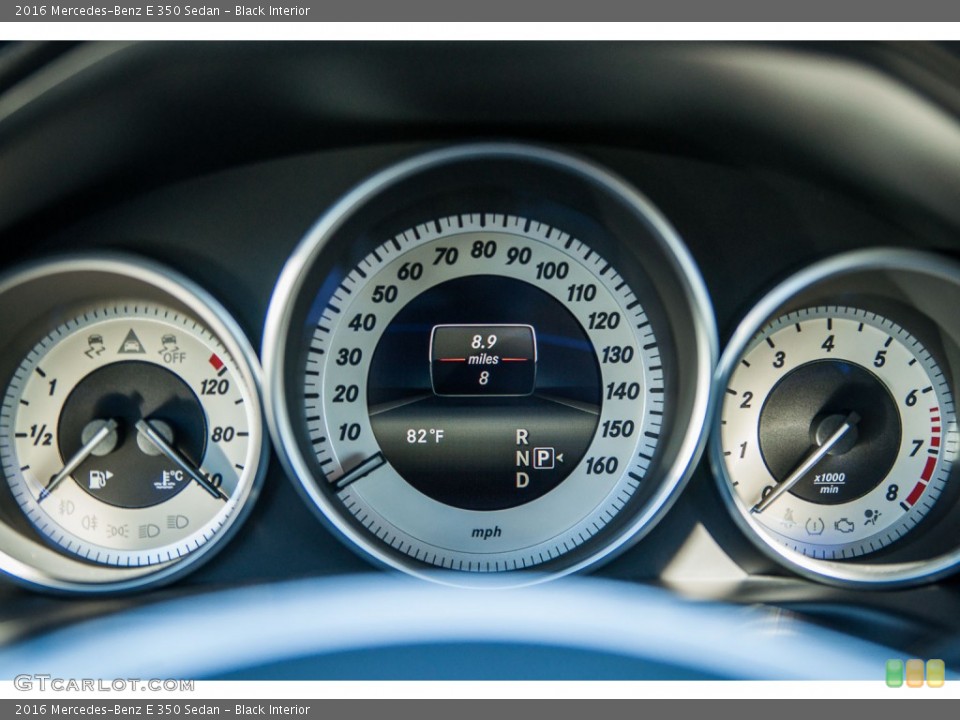Click the speedometer needle
This screenshot has height=720, width=960.
tap(360, 470)
